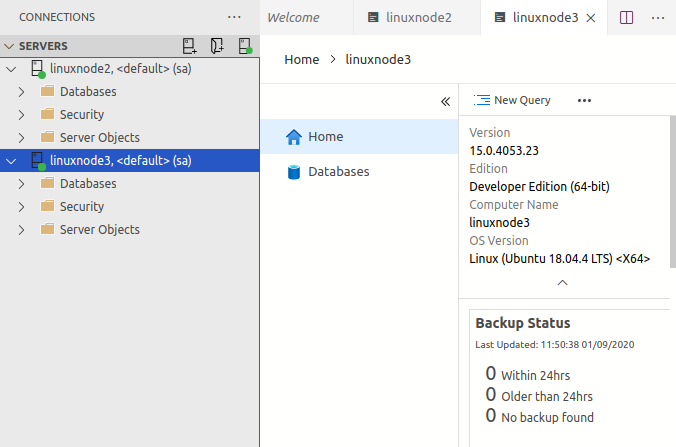
Task: Click the New Server Group icon
Action: pyautogui.click(x=218, y=46)
